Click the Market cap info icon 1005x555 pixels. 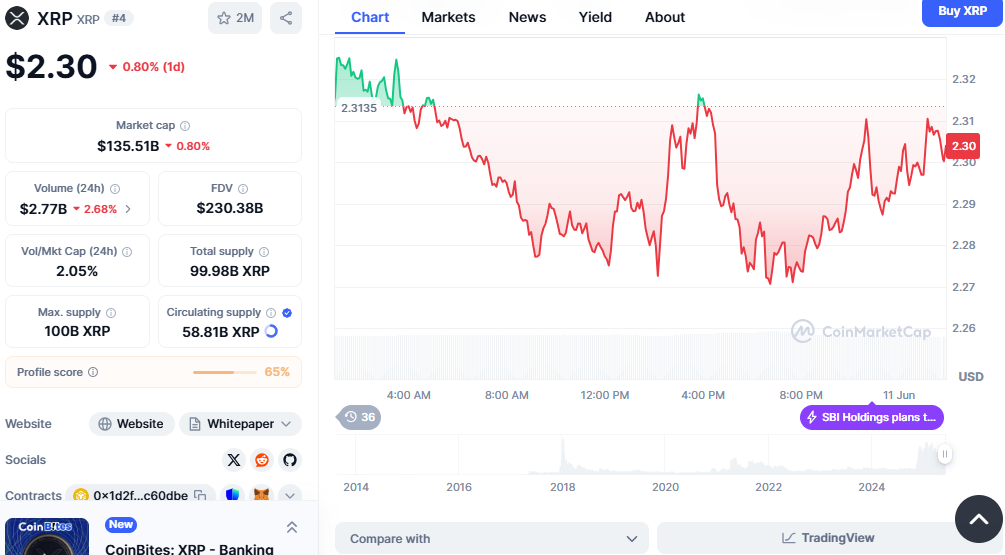[x=185, y=126]
